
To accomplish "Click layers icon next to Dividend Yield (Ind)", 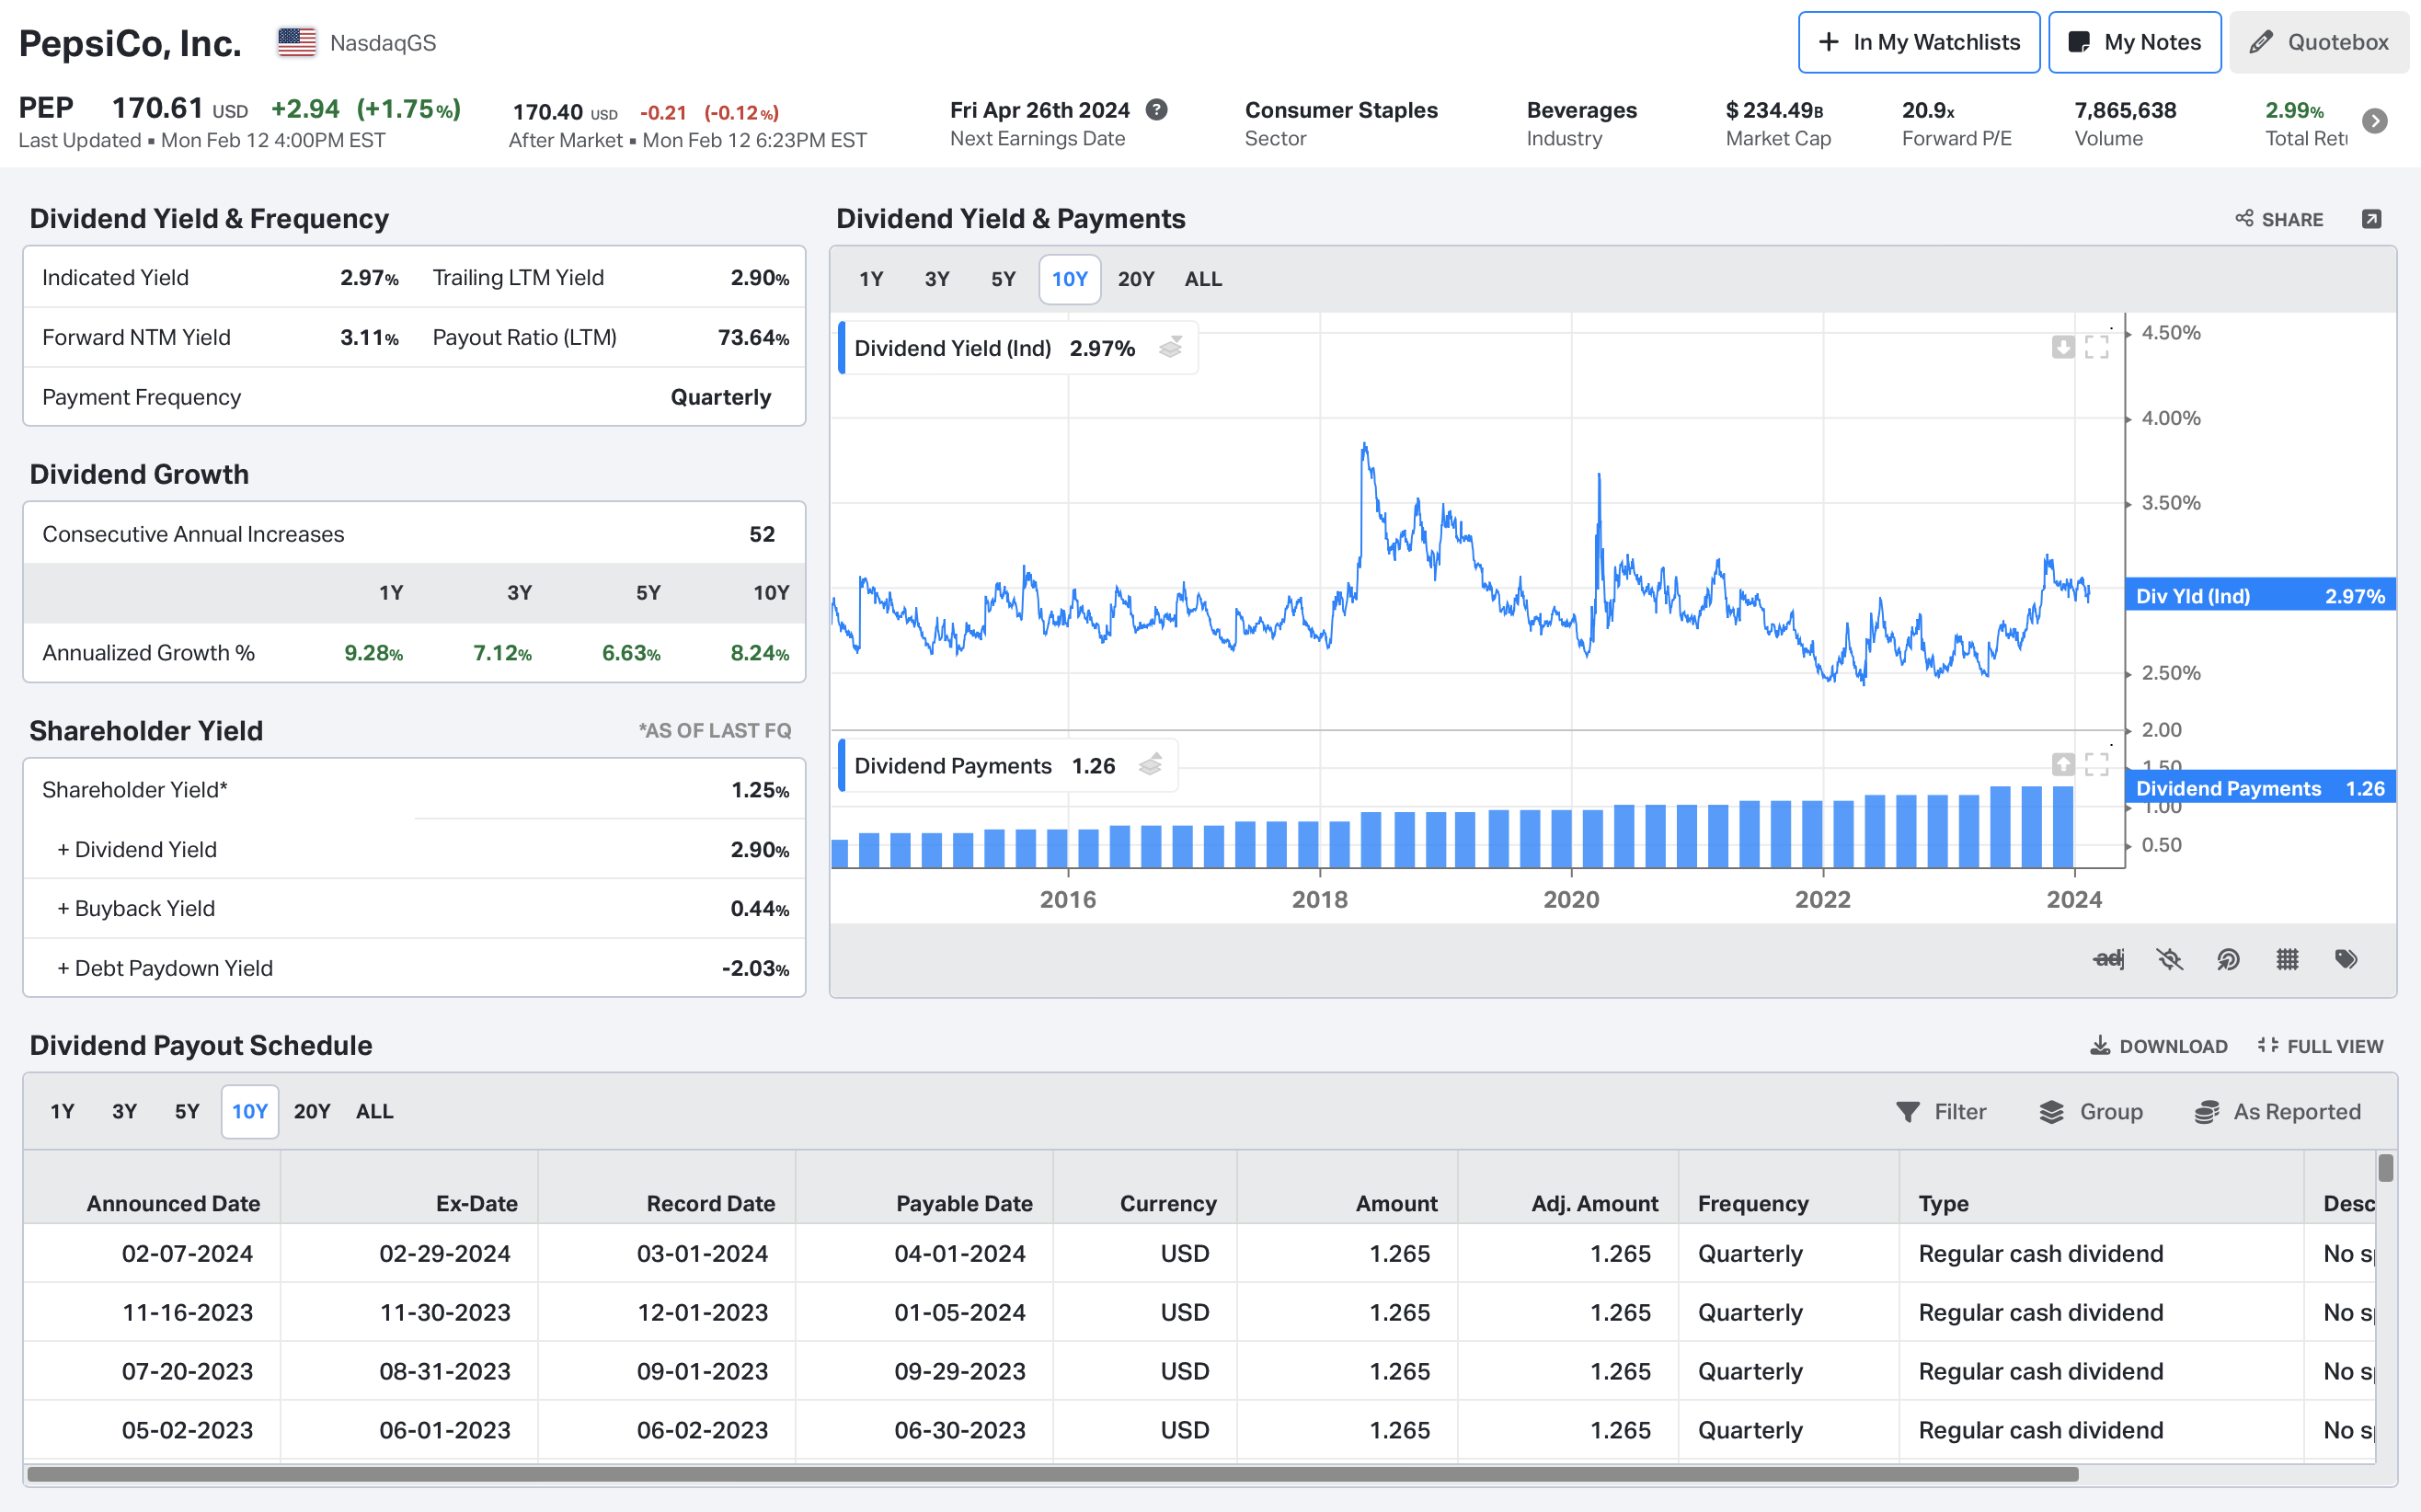I will tap(1171, 347).
